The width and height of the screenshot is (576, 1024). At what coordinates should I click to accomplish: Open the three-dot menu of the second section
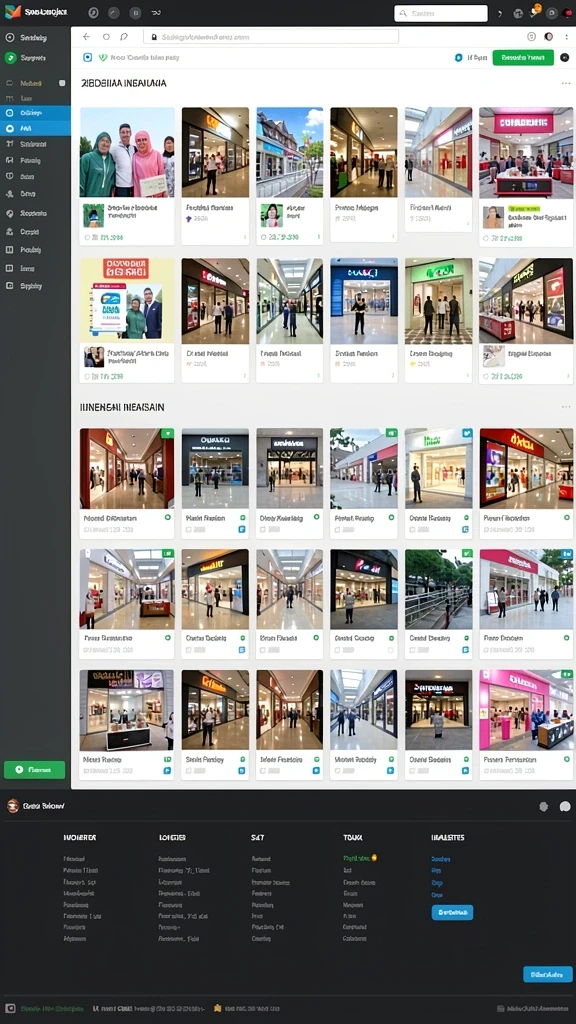[x=566, y=407]
